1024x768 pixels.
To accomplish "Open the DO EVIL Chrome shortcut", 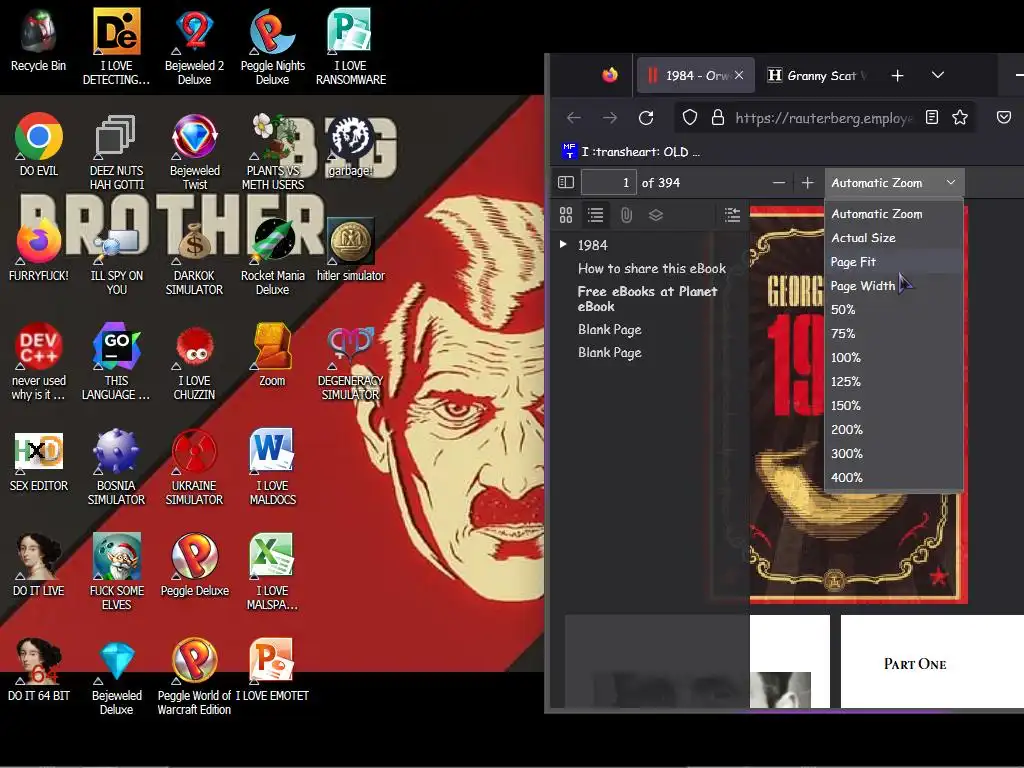I will click(39, 145).
